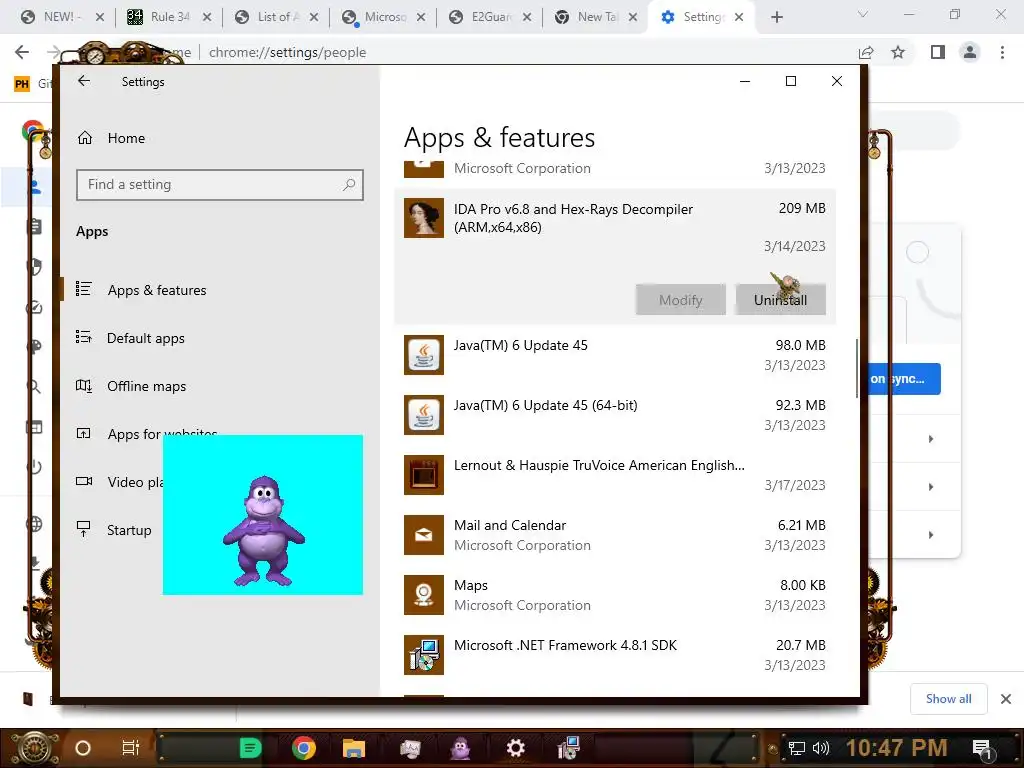The width and height of the screenshot is (1024, 768).
Task: Click the search magnifier in Find a setting
Action: click(x=349, y=185)
